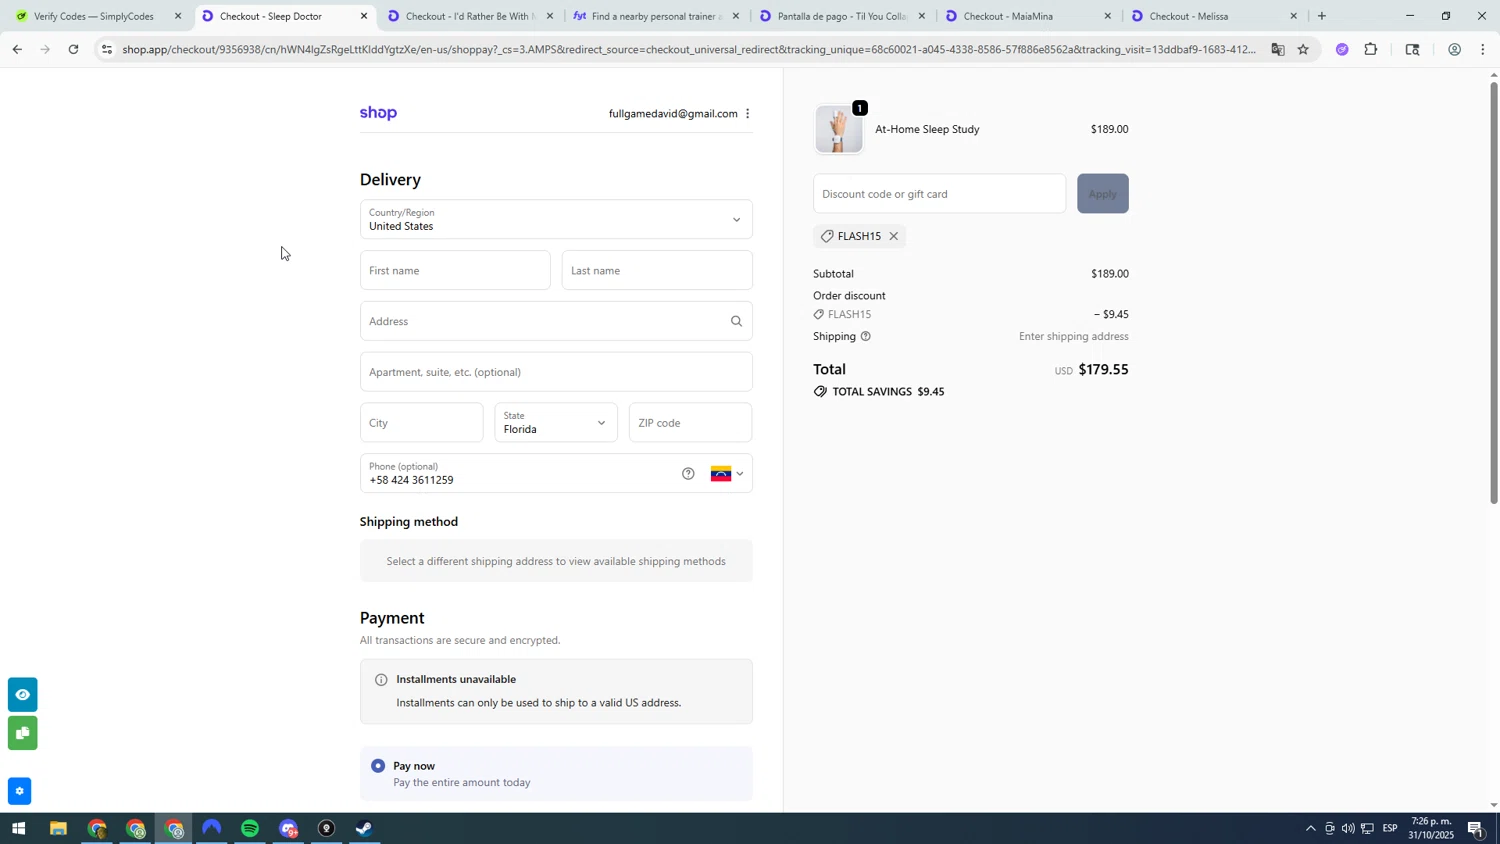Open State dropdown showing Florida
This screenshot has width=1500, height=844.
point(556,423)
